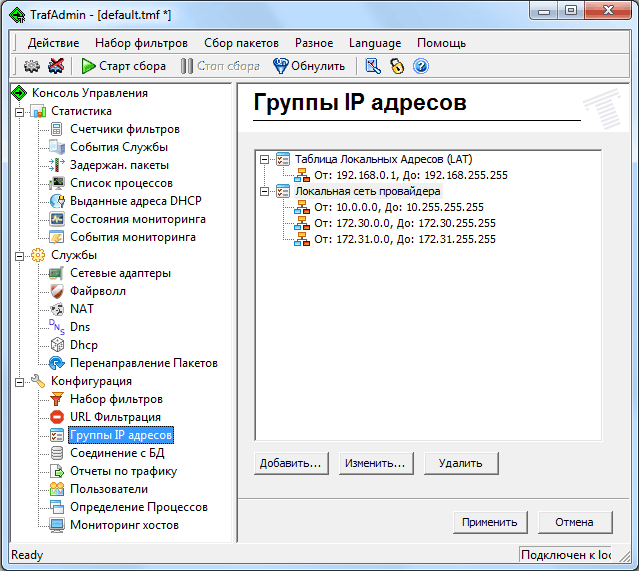Collapse Таблица Локальных Адресов (LAT) group
This screenshot has width=639, height=571.
264,159
